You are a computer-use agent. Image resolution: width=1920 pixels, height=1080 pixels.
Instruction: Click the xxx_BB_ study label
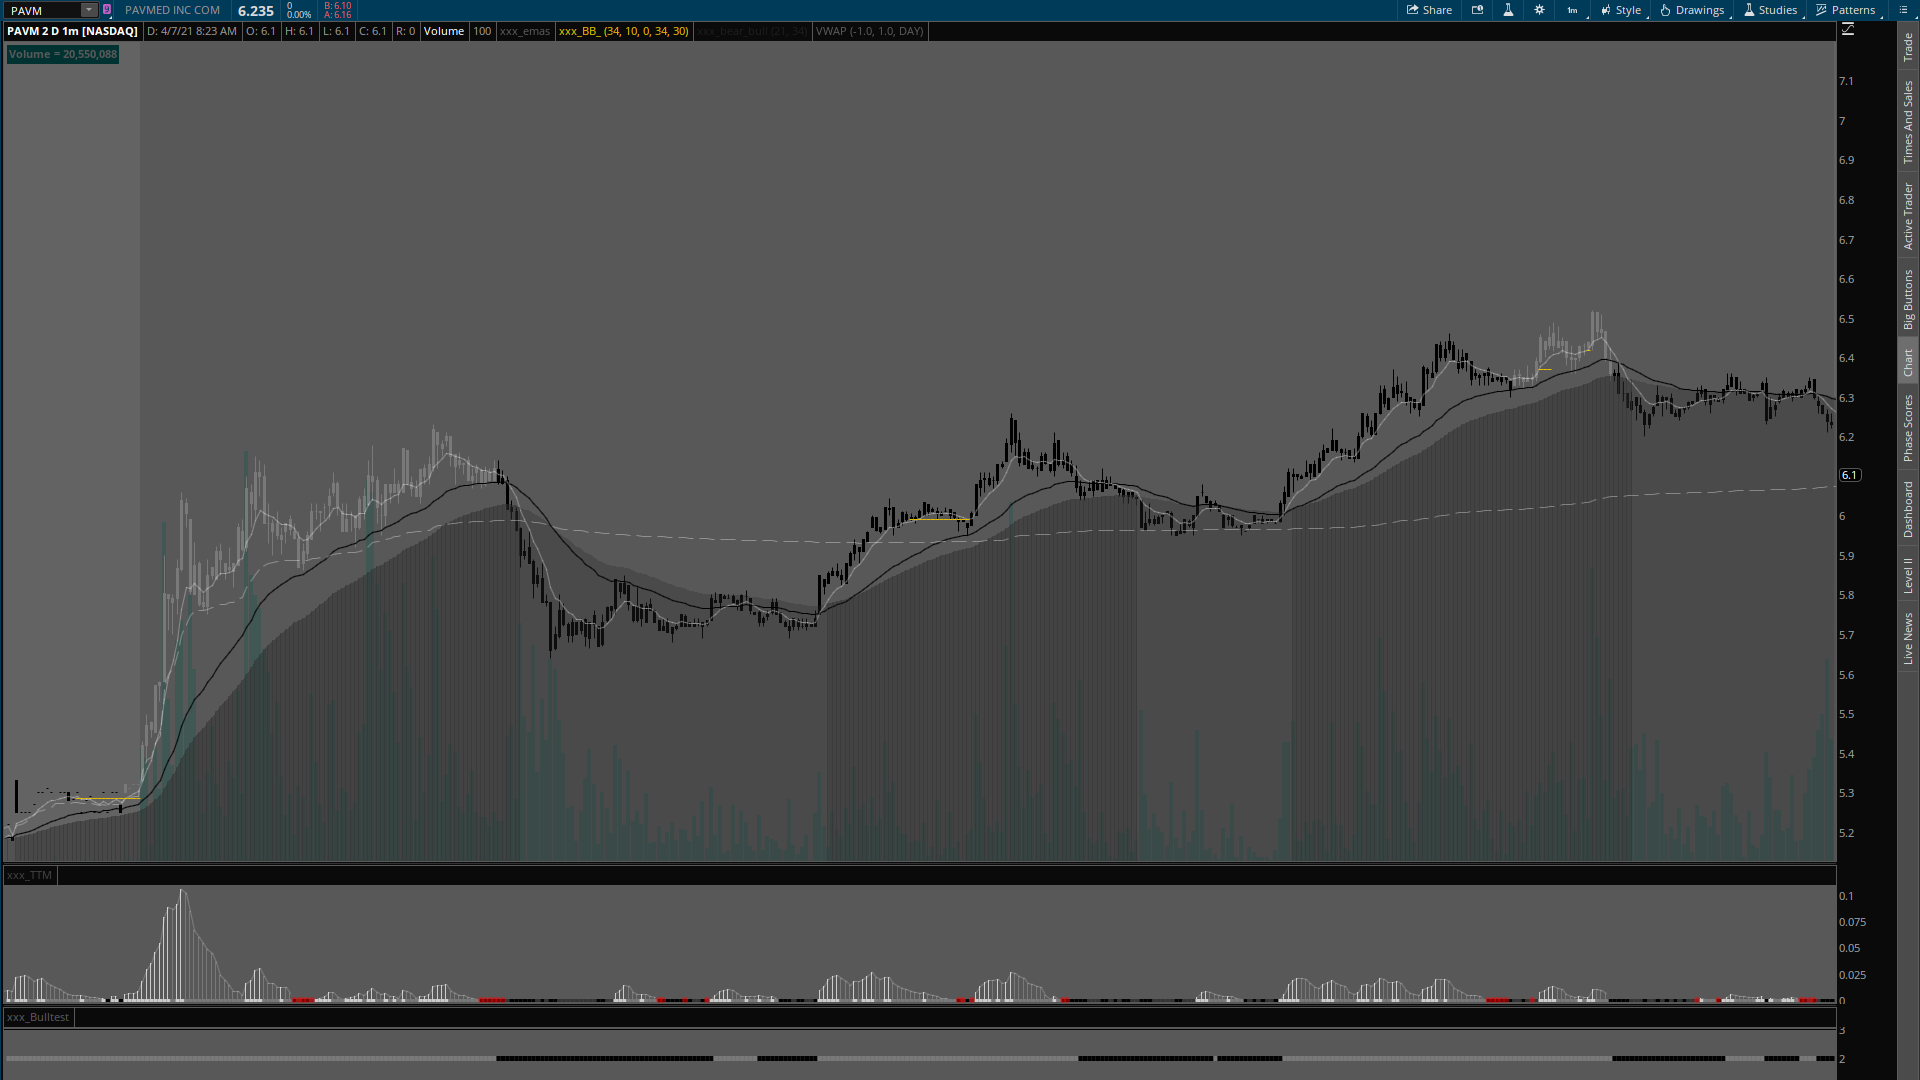click(623, 31)
